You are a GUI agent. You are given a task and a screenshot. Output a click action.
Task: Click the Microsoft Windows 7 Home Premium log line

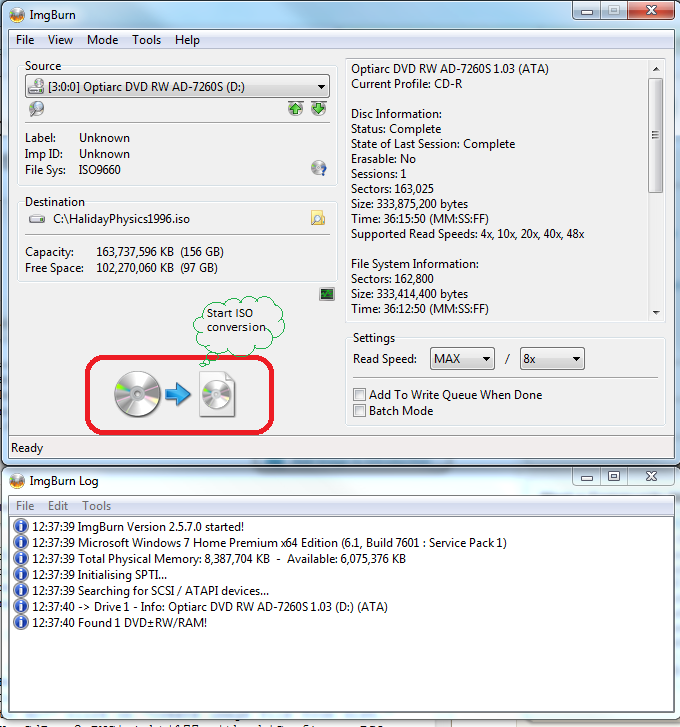pyautogui.click(x=269, y=542)
